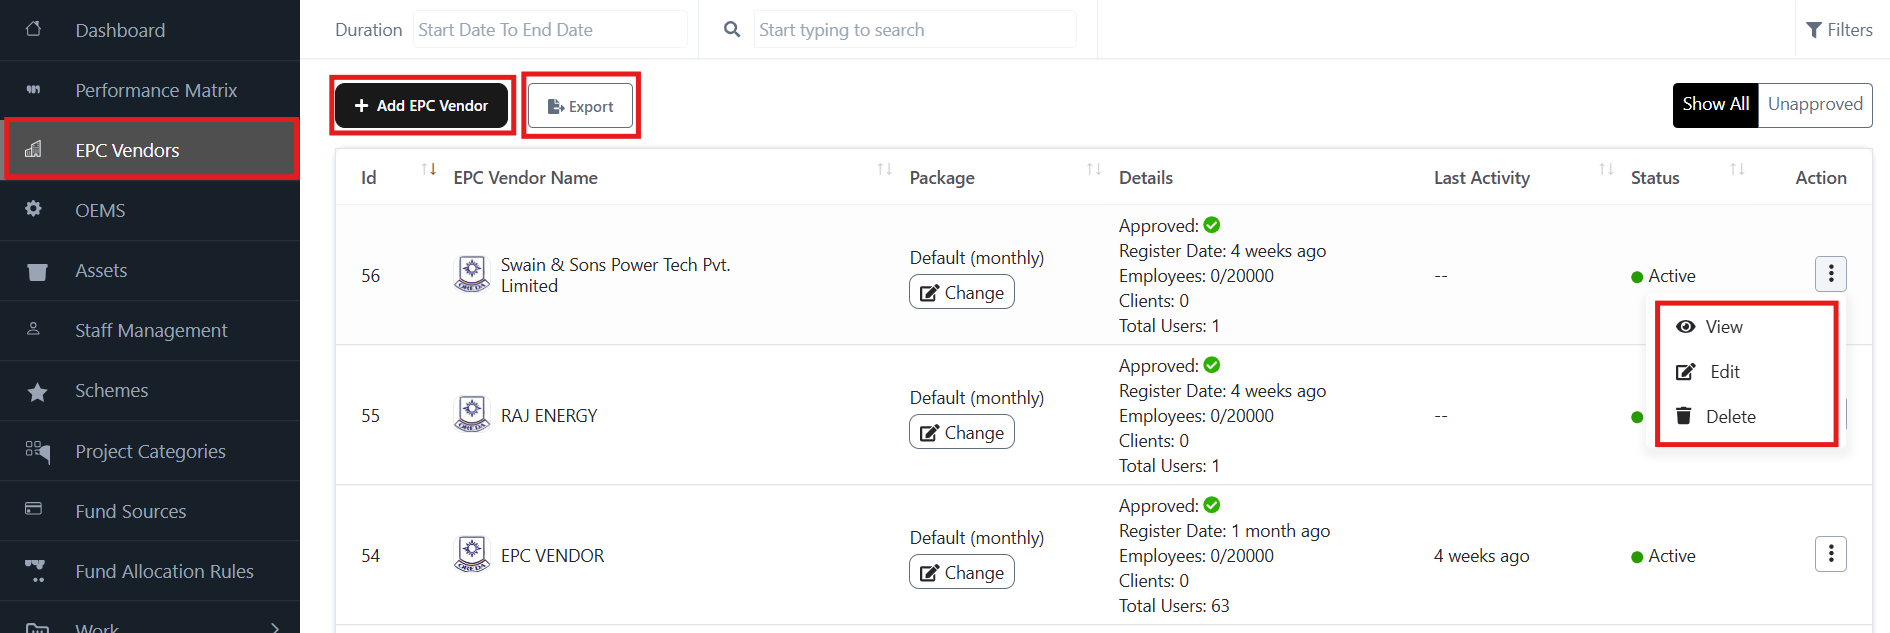
Task: Click the Schemes star icon in sidebar
Action: [37, 391]
